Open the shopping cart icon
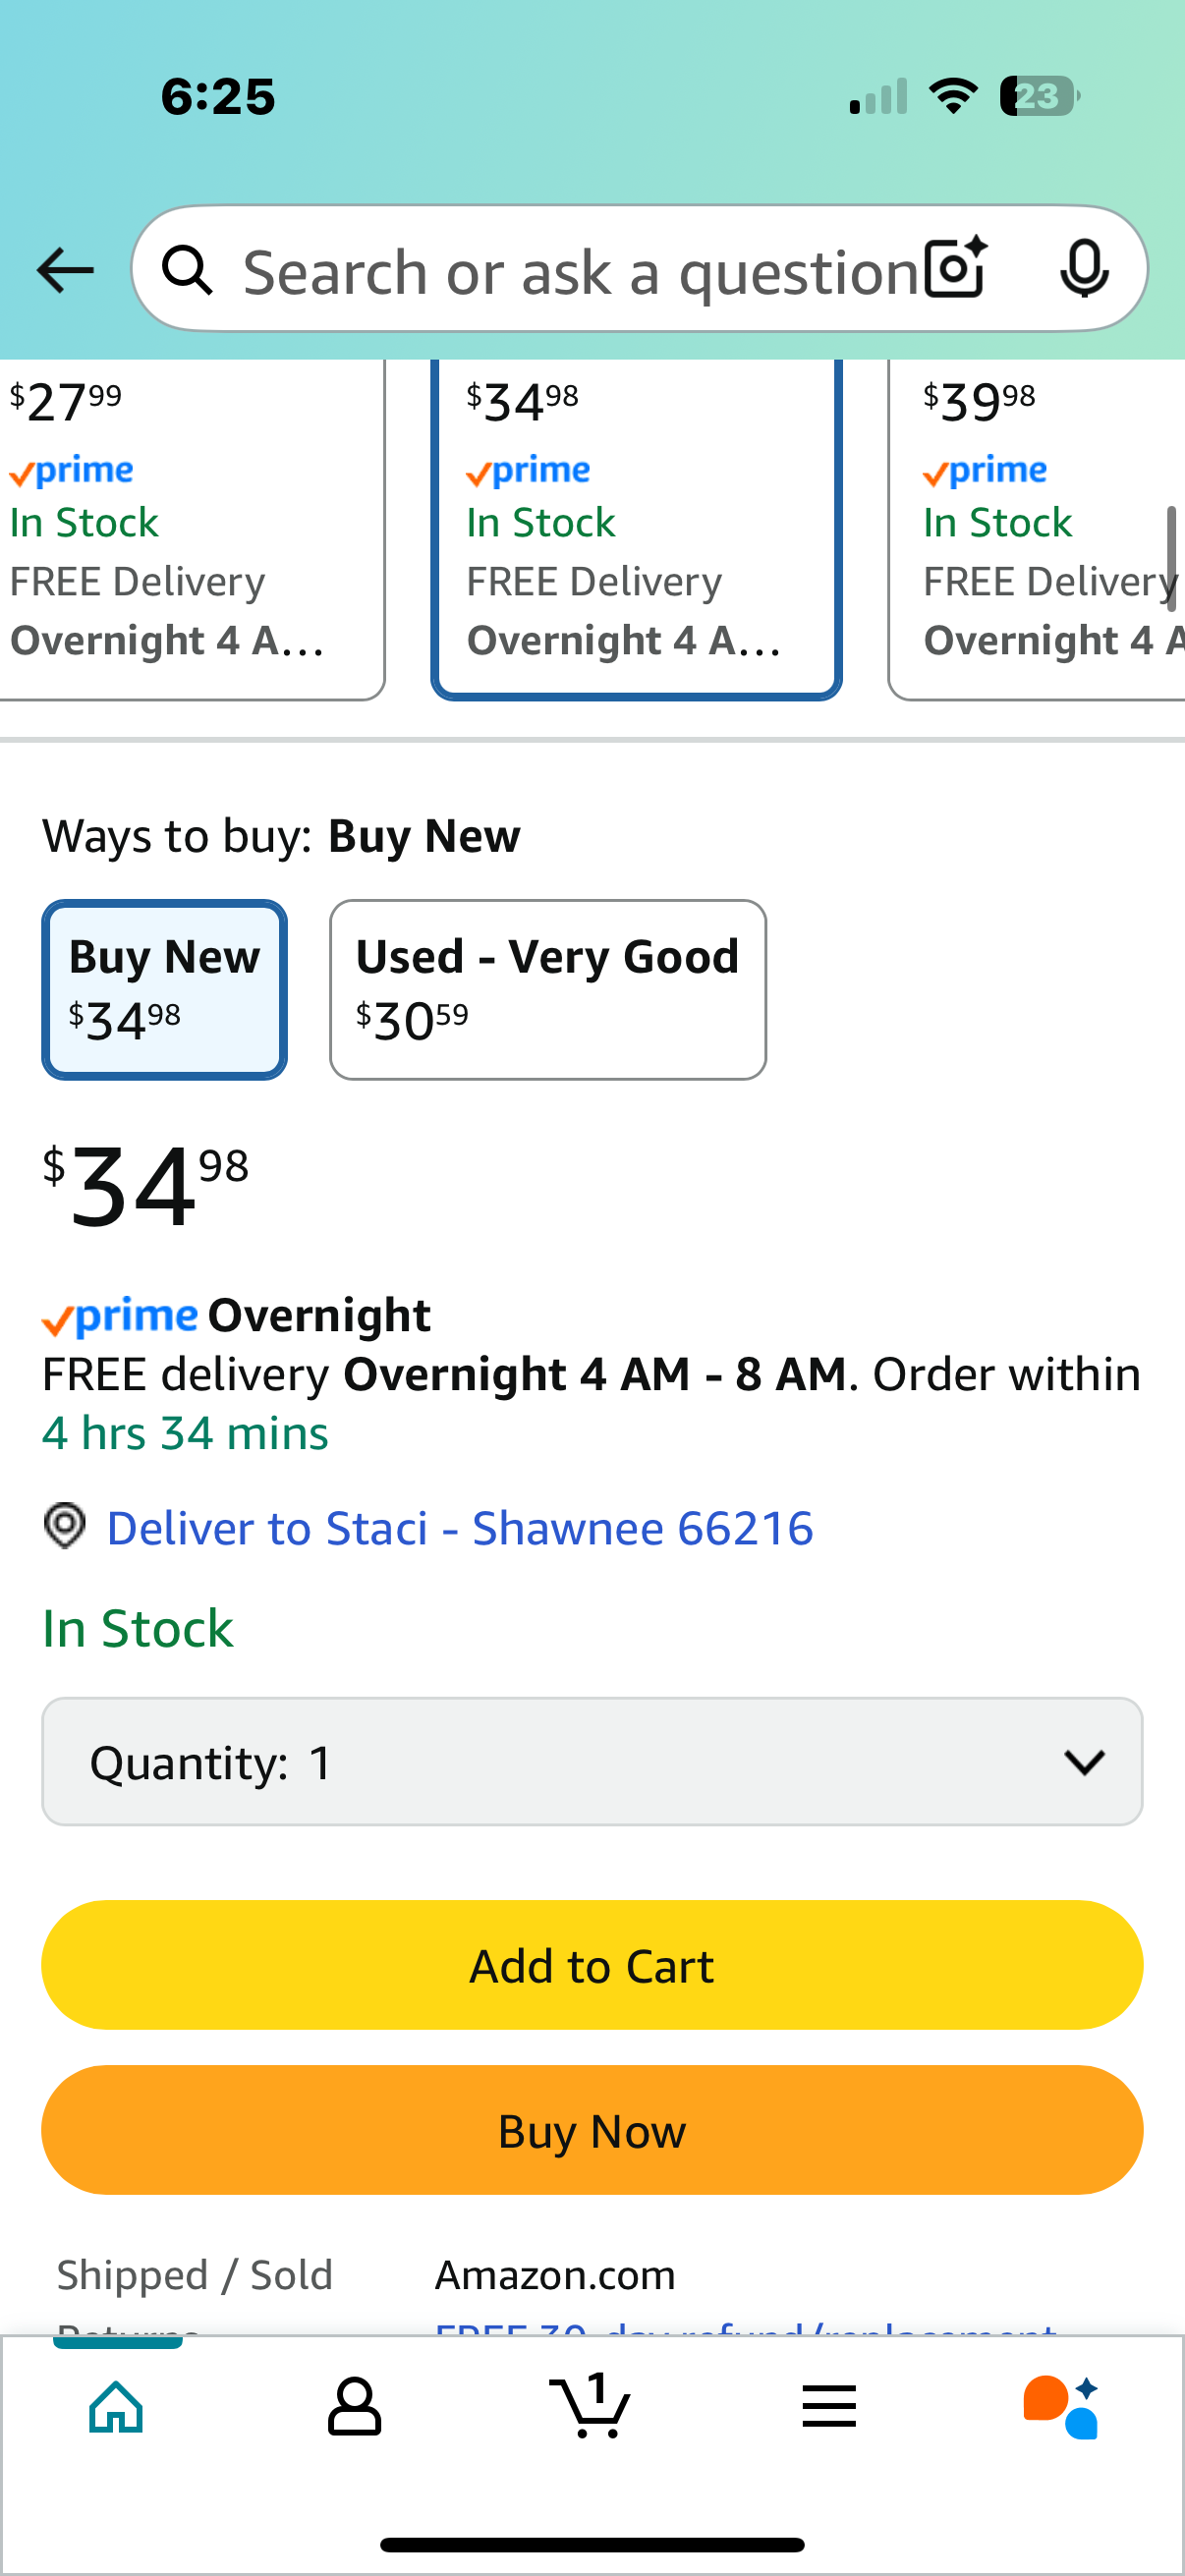Screen dimensions: 1185x2576 pyautogui.click(x=590, y=2404)
